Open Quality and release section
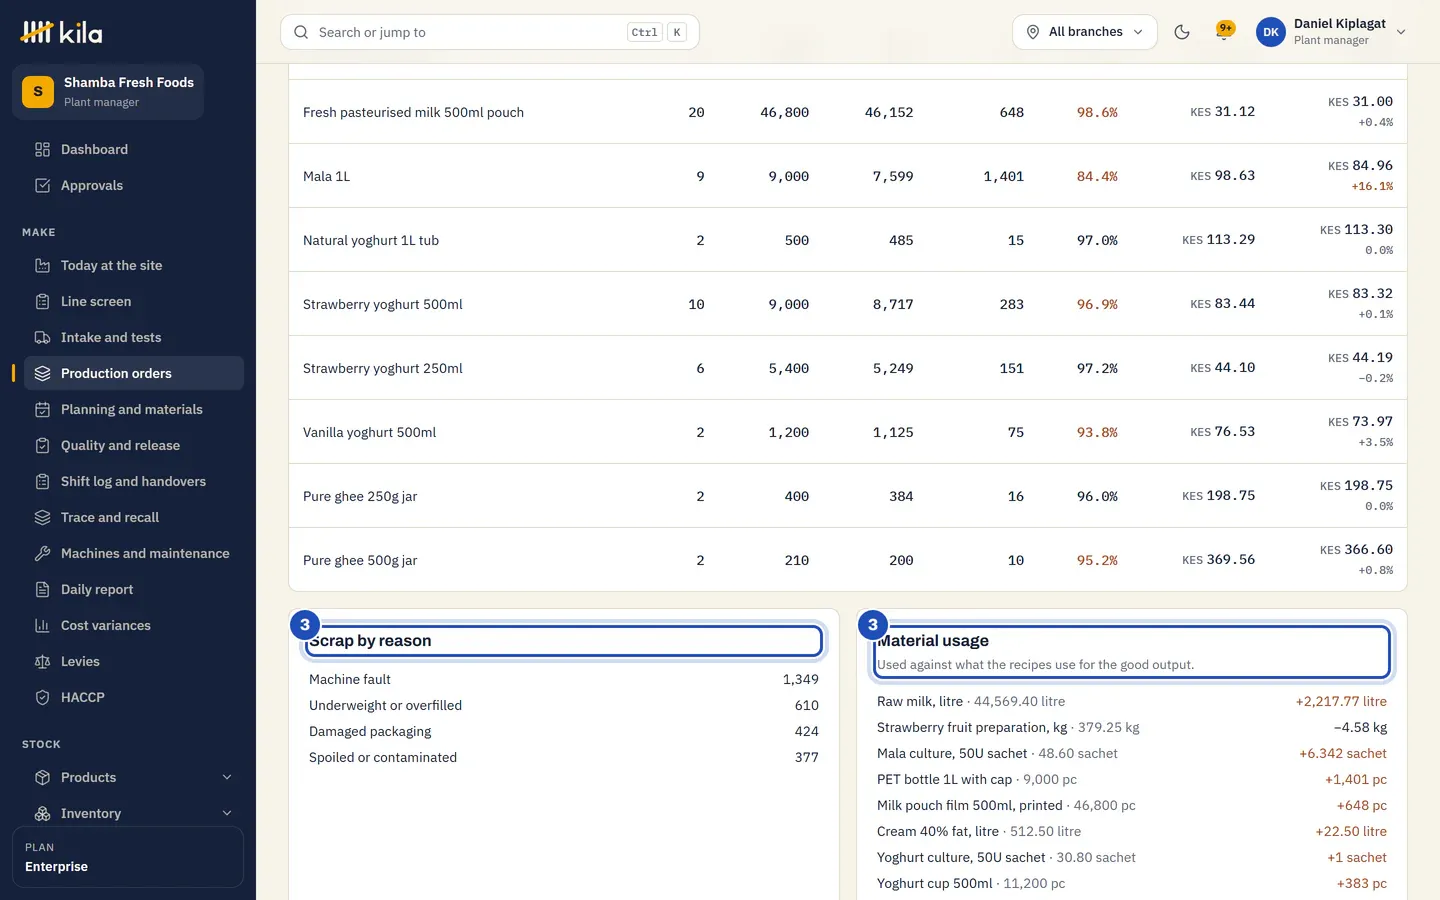 tap(134, 446)
